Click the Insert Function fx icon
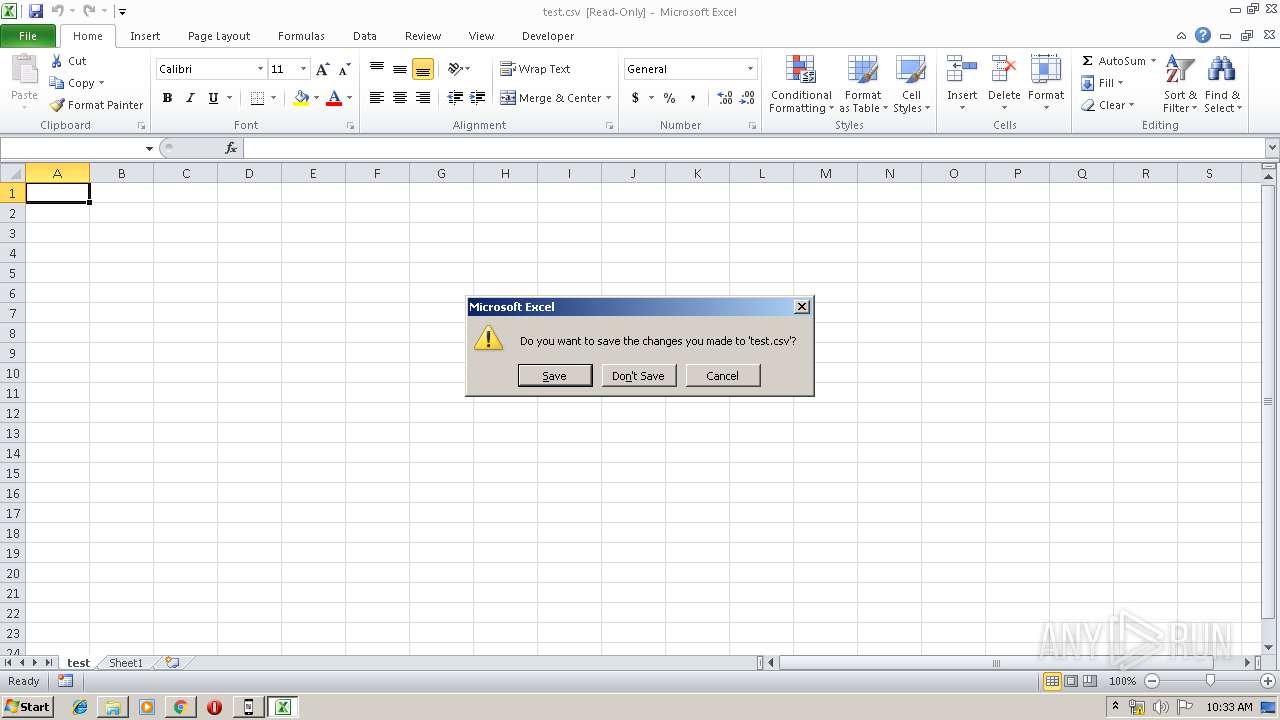1280x720 pixels. 231,148
